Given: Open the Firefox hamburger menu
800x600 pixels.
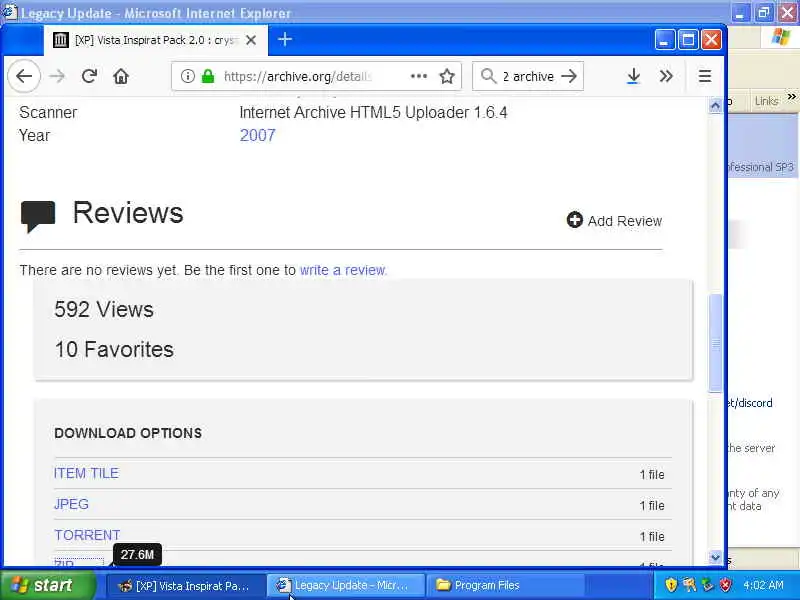Looking at the screenshot, I should [705, 76].
